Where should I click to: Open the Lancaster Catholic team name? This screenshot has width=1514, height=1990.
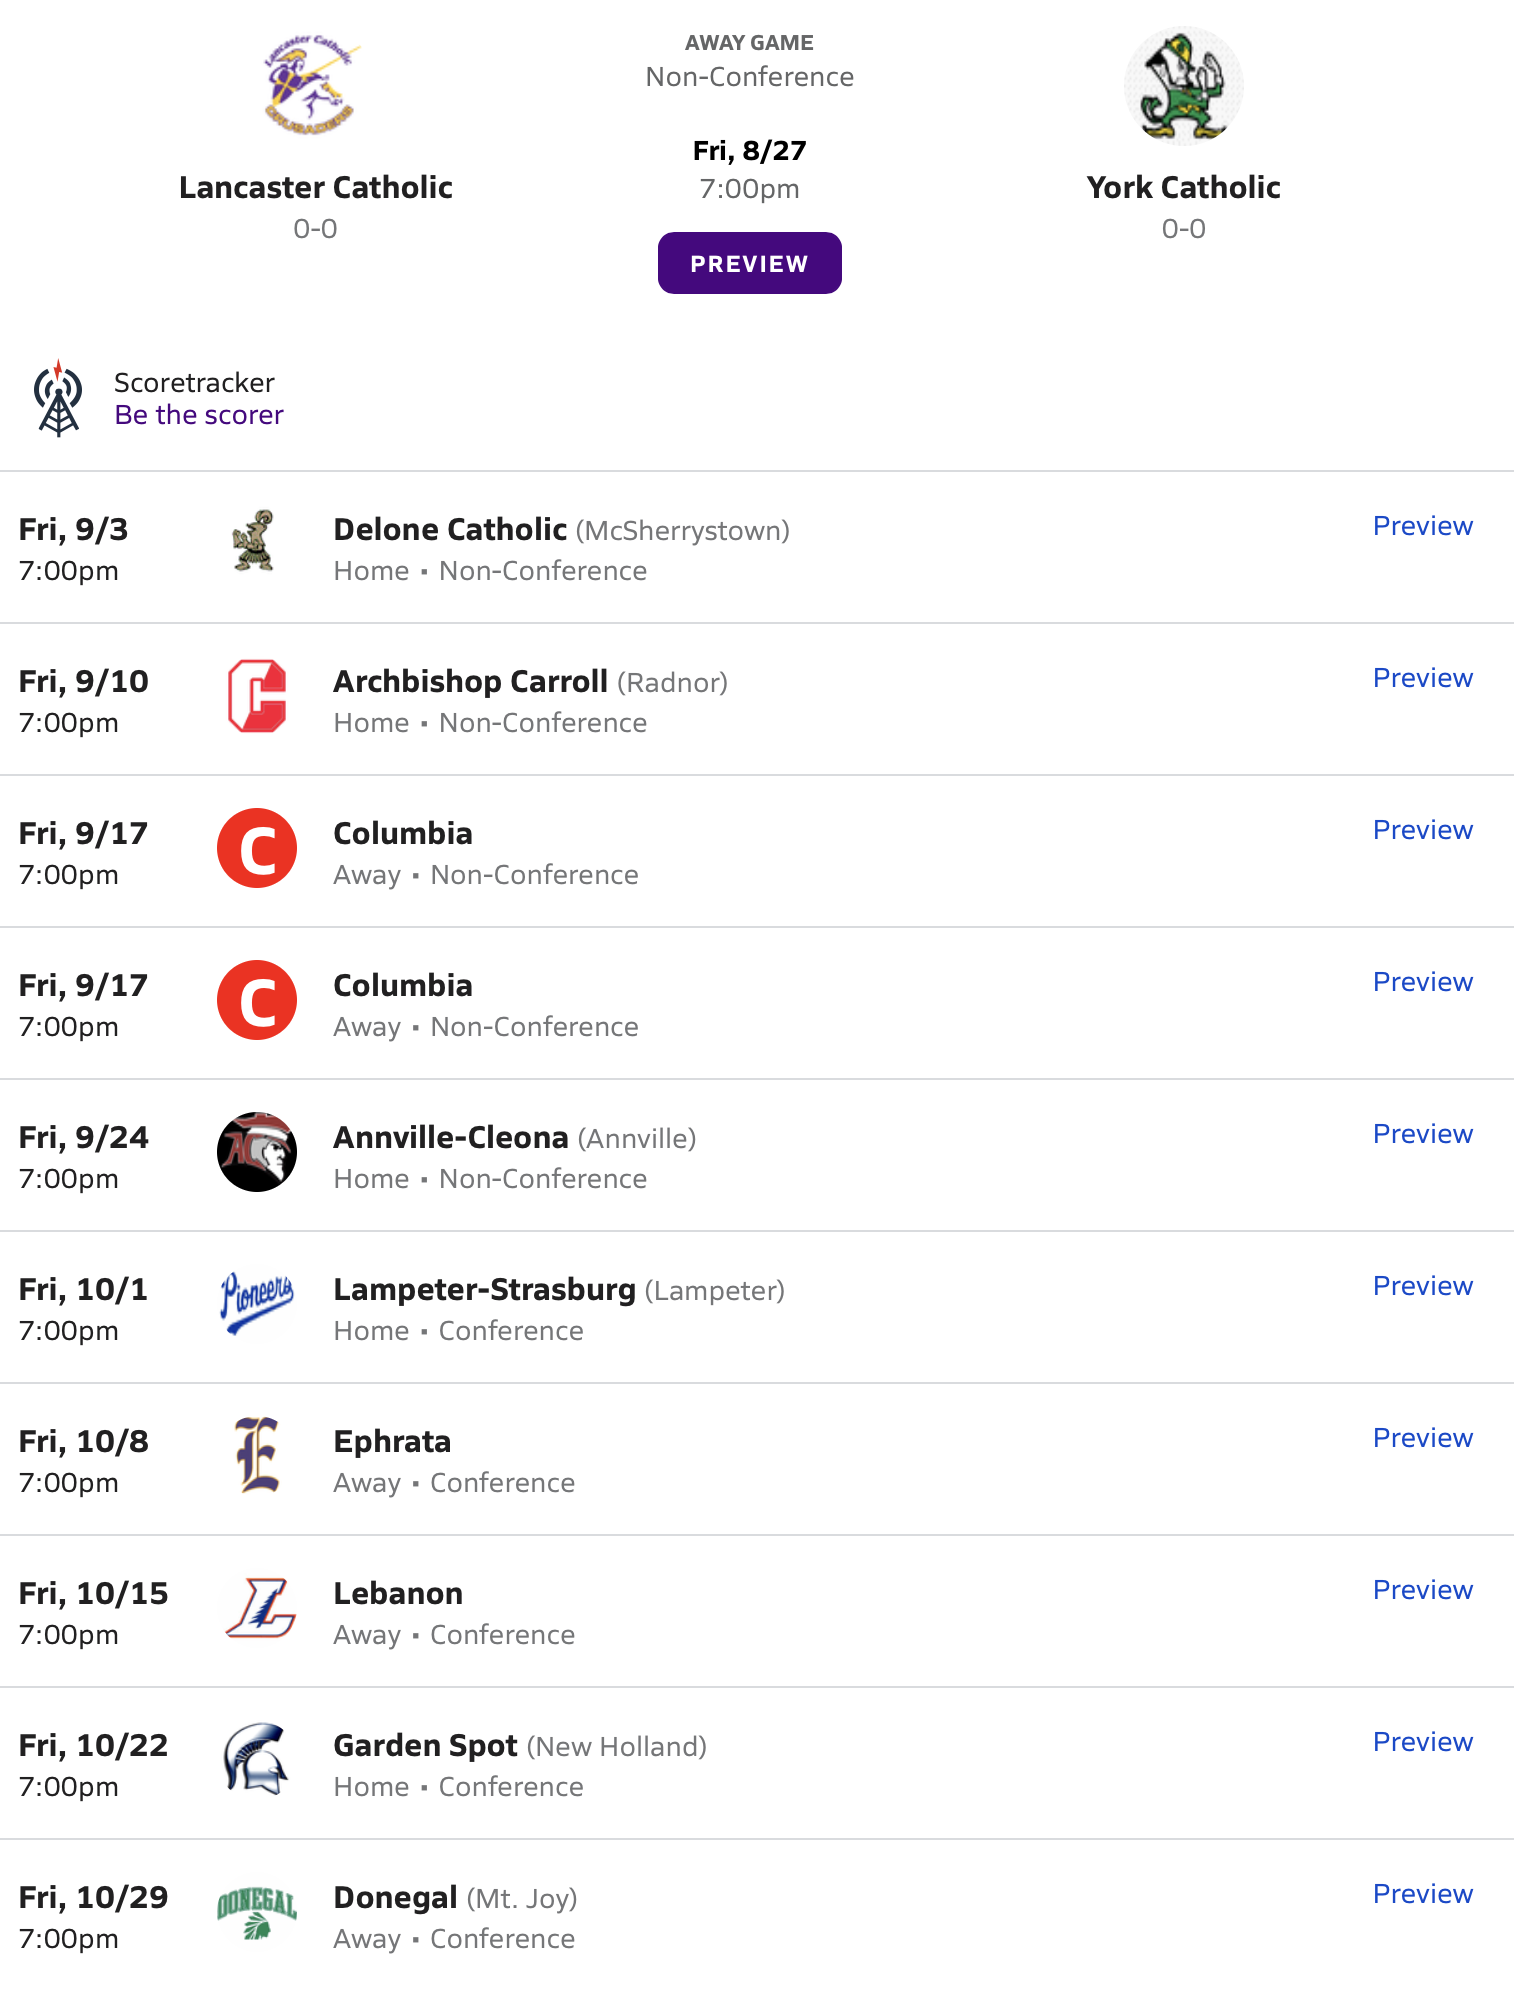pyautogui.click(x=315, y=187)
